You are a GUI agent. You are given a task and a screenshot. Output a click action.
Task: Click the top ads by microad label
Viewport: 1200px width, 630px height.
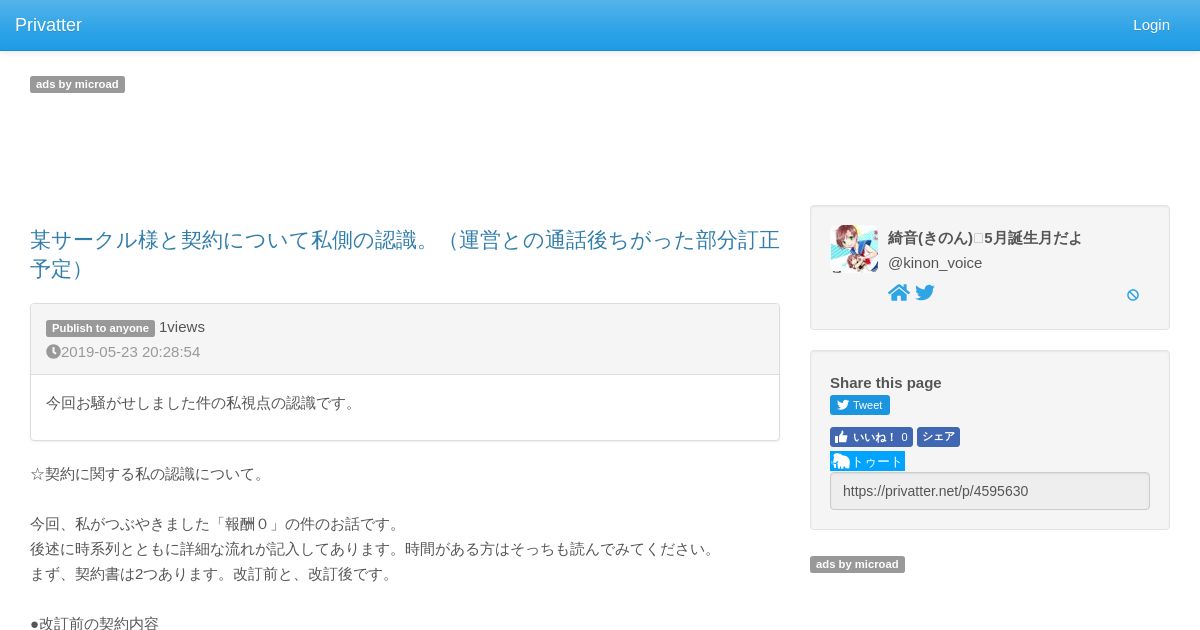pyautogui.click(x=77, y=84)
